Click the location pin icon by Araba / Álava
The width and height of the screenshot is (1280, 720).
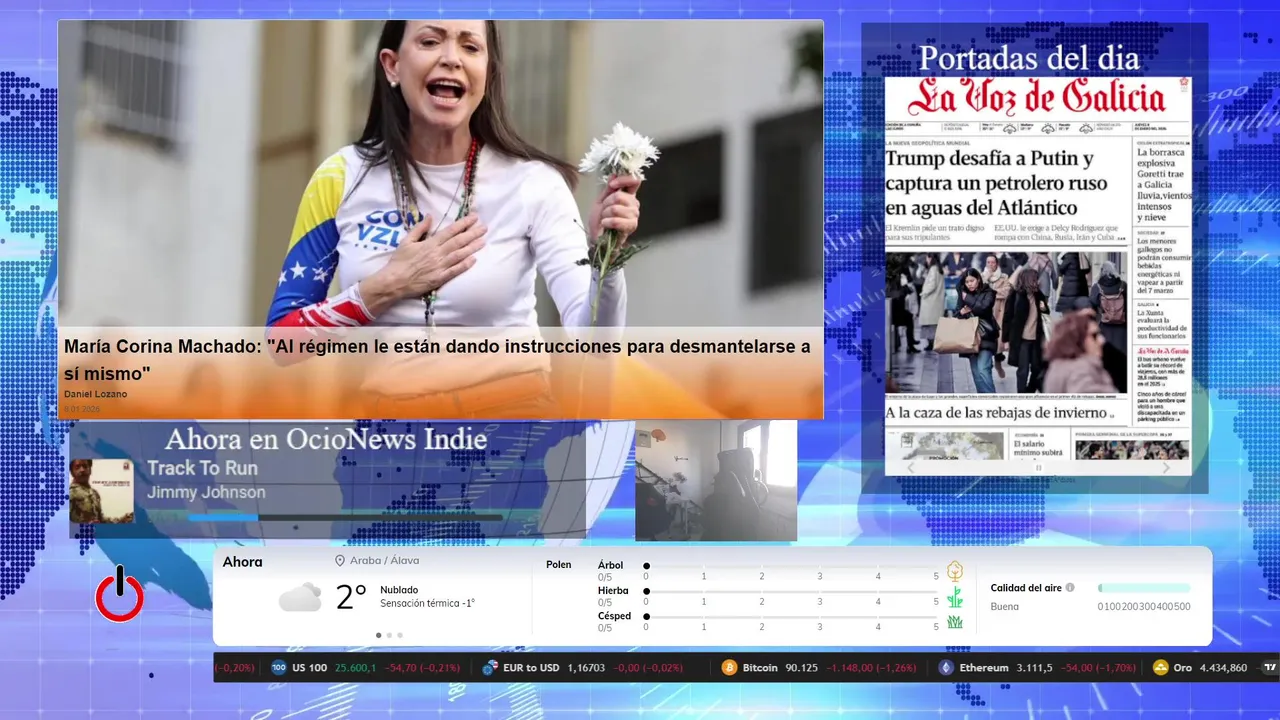[x=340, y=561]
